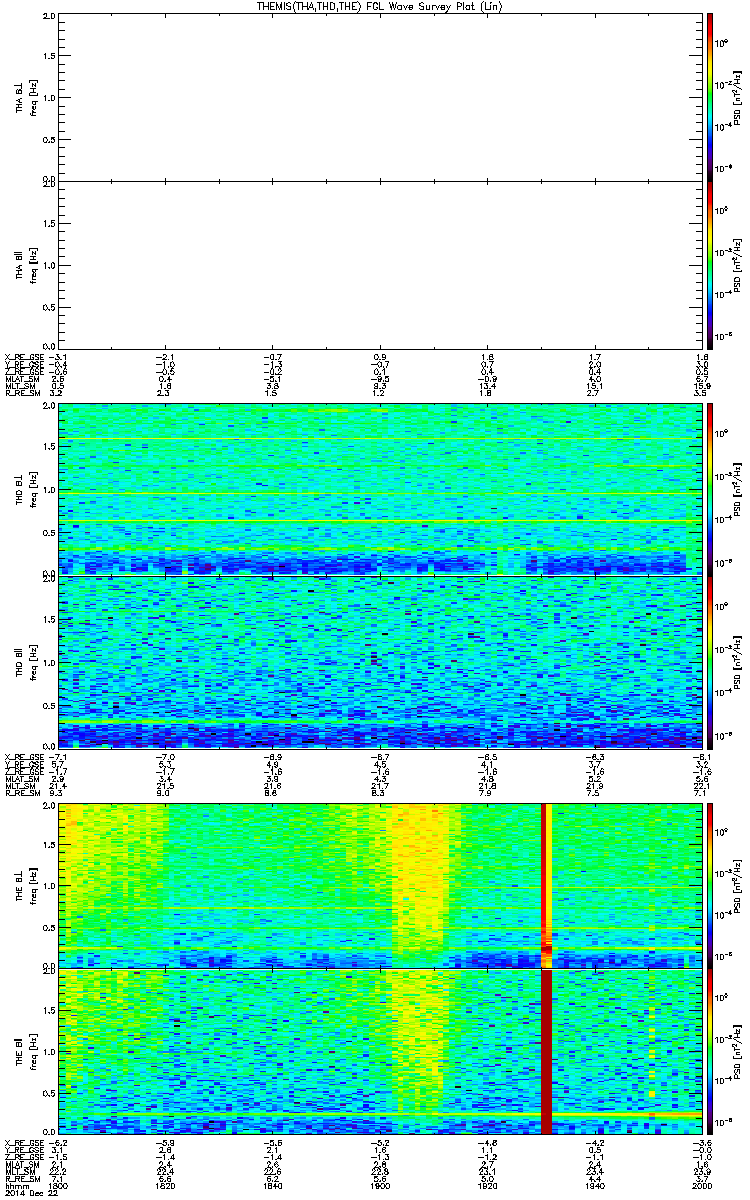Click the 'THE BII freq [Hz]' axis label
750x1200 pixels.
tap(26, 1050)
